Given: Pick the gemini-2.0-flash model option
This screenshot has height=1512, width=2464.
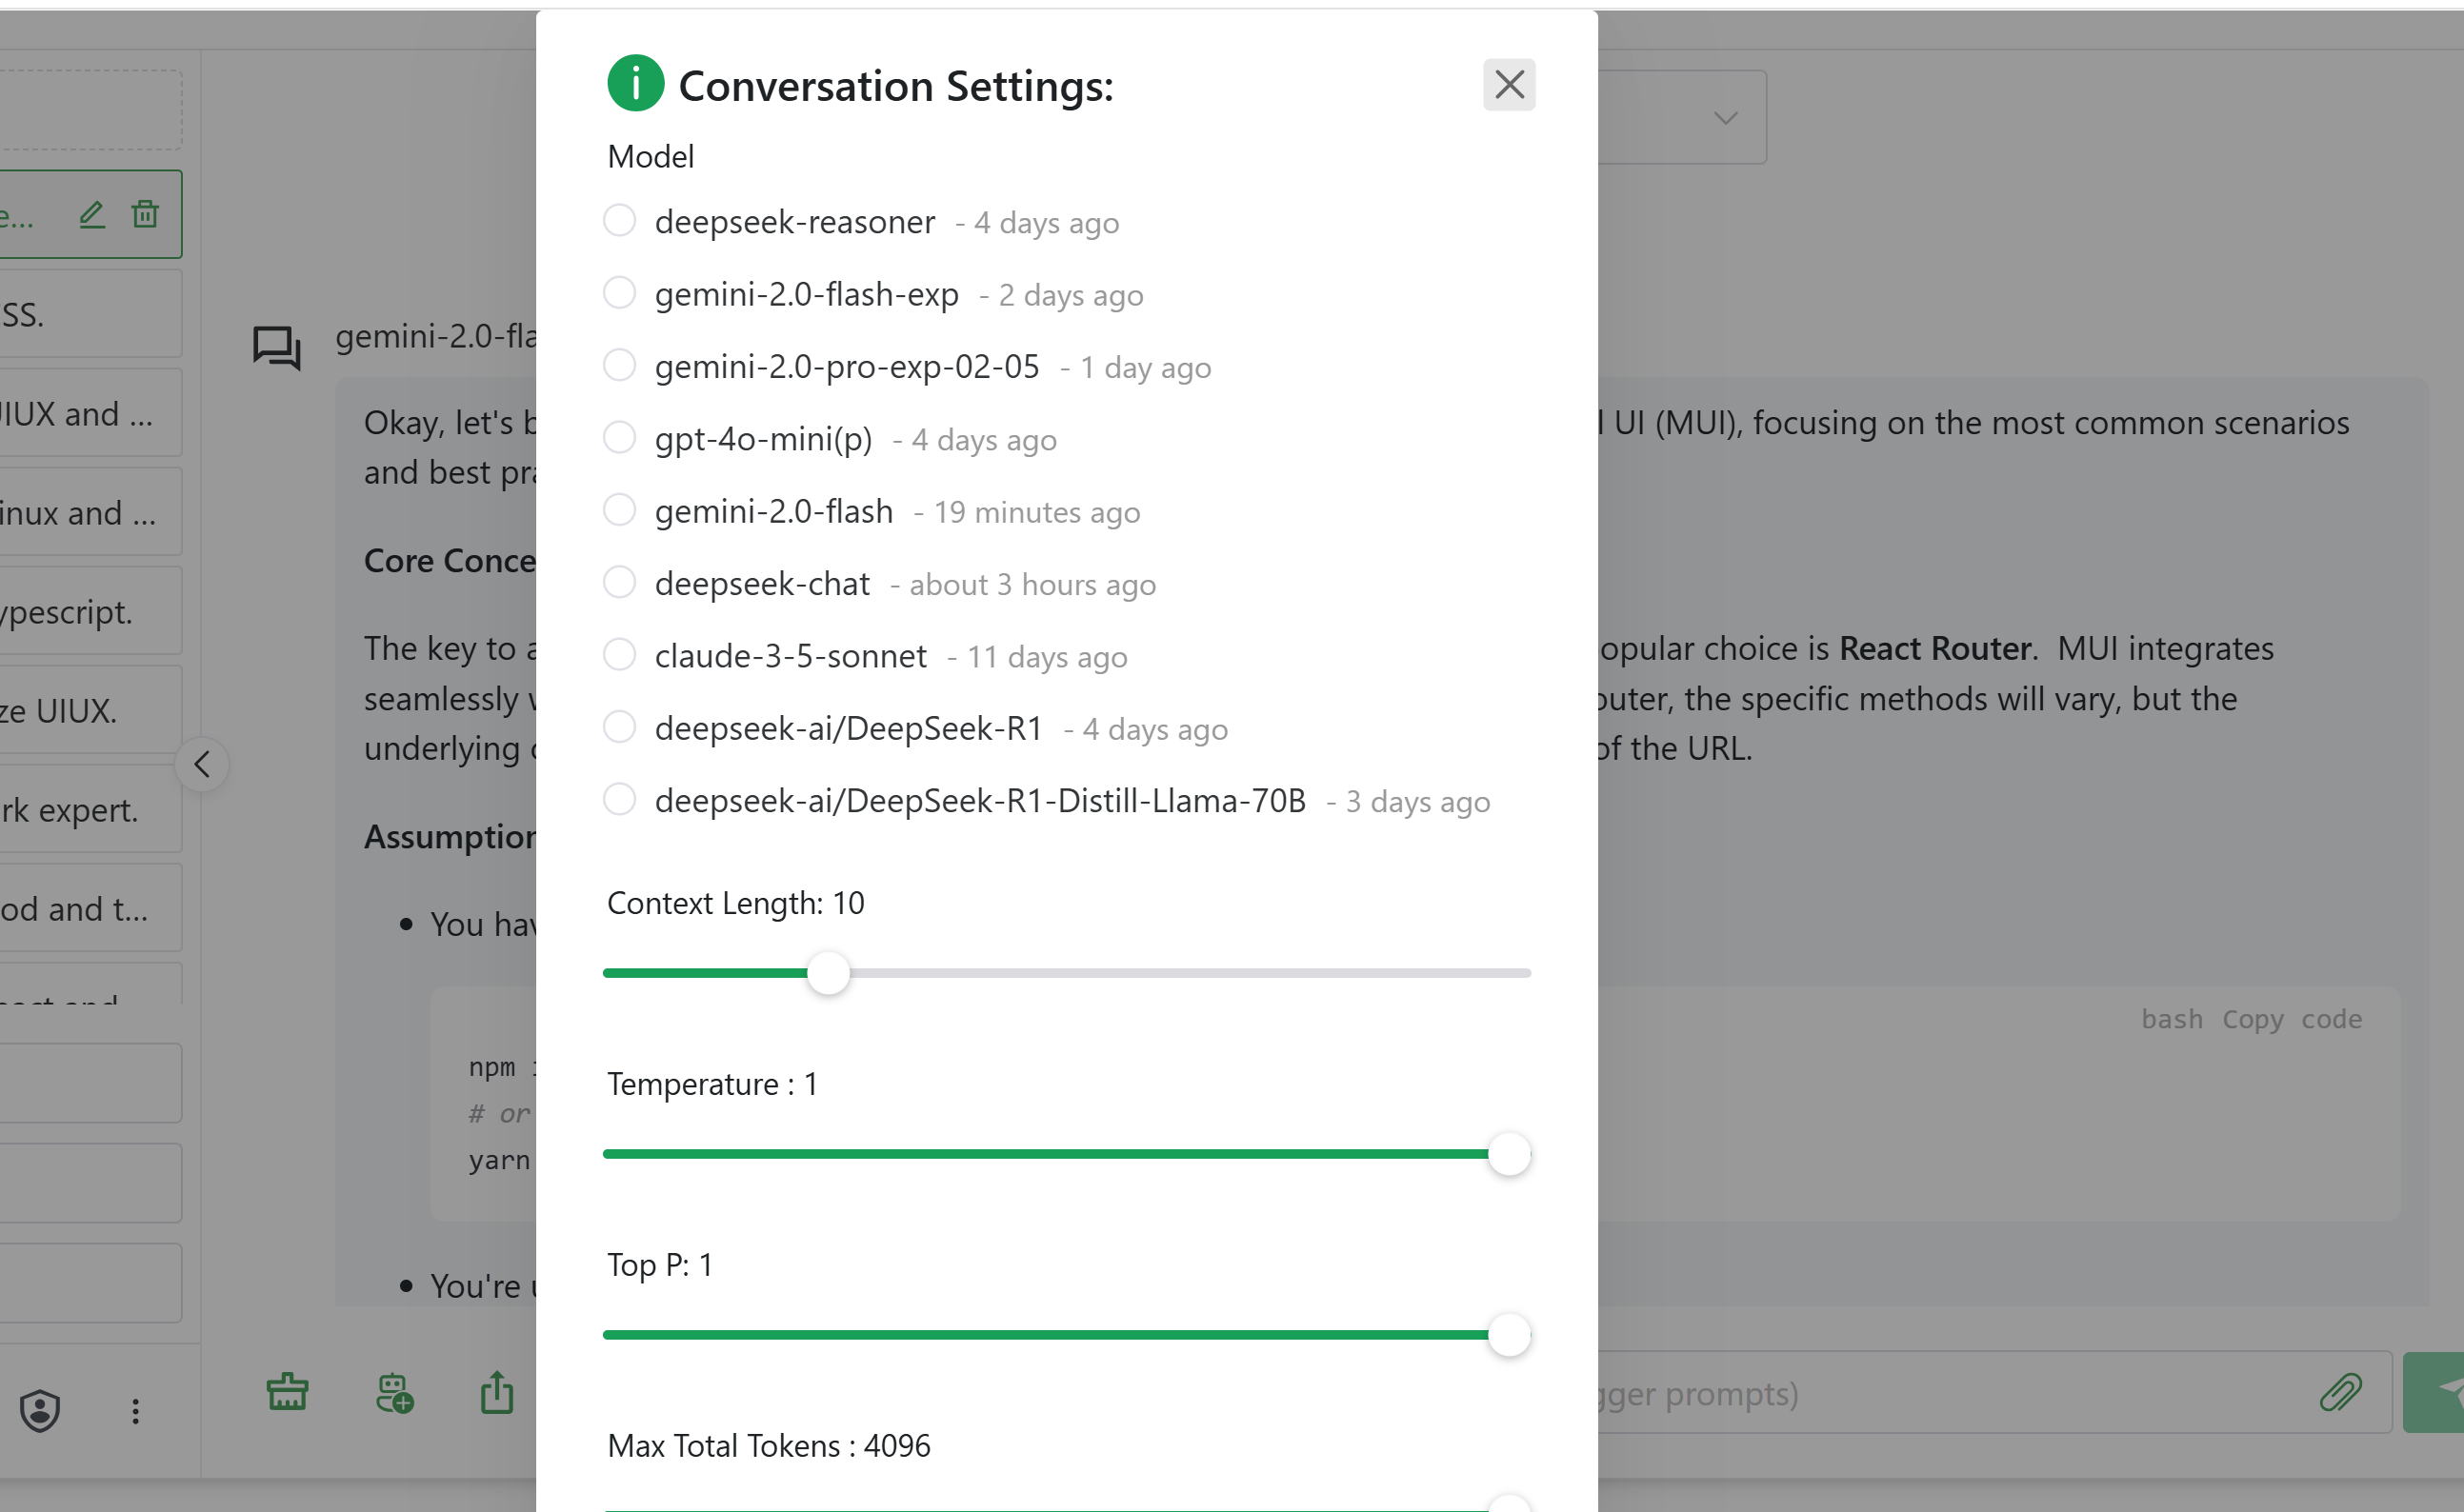Looking at the screenshot, I should [x=619, y=510].
